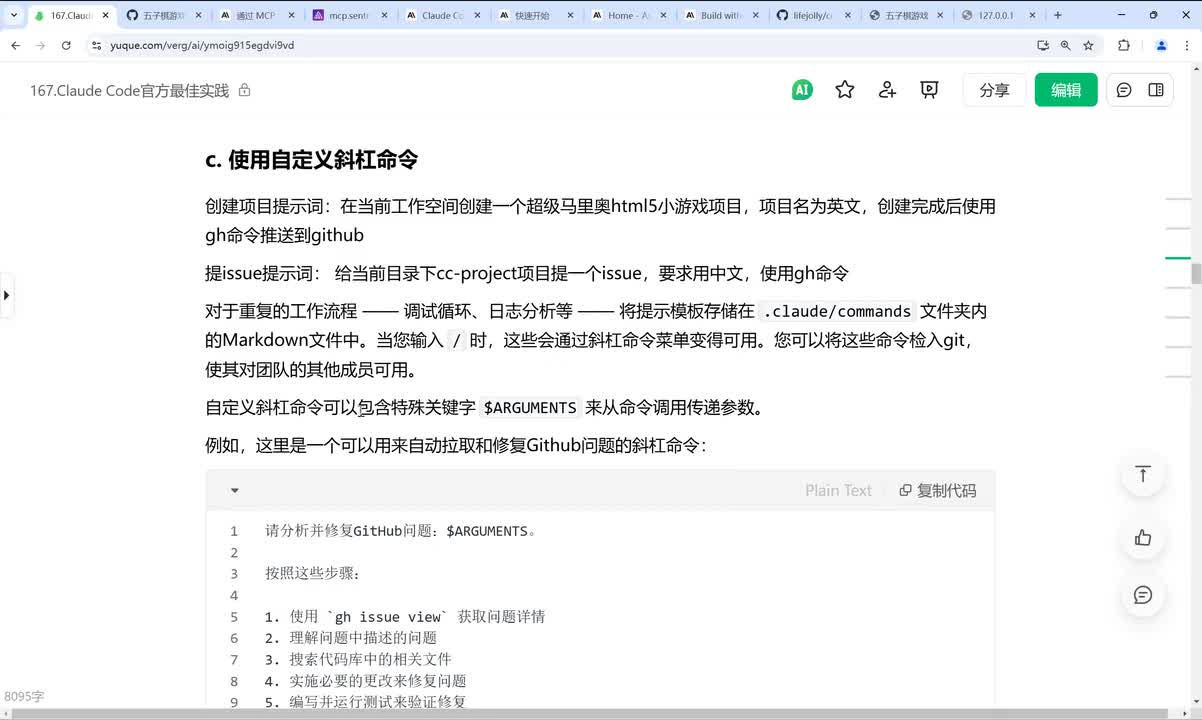Close the 167.Claude tab
The width and height of the screenshot is (1202, 720).
[103, 16]
